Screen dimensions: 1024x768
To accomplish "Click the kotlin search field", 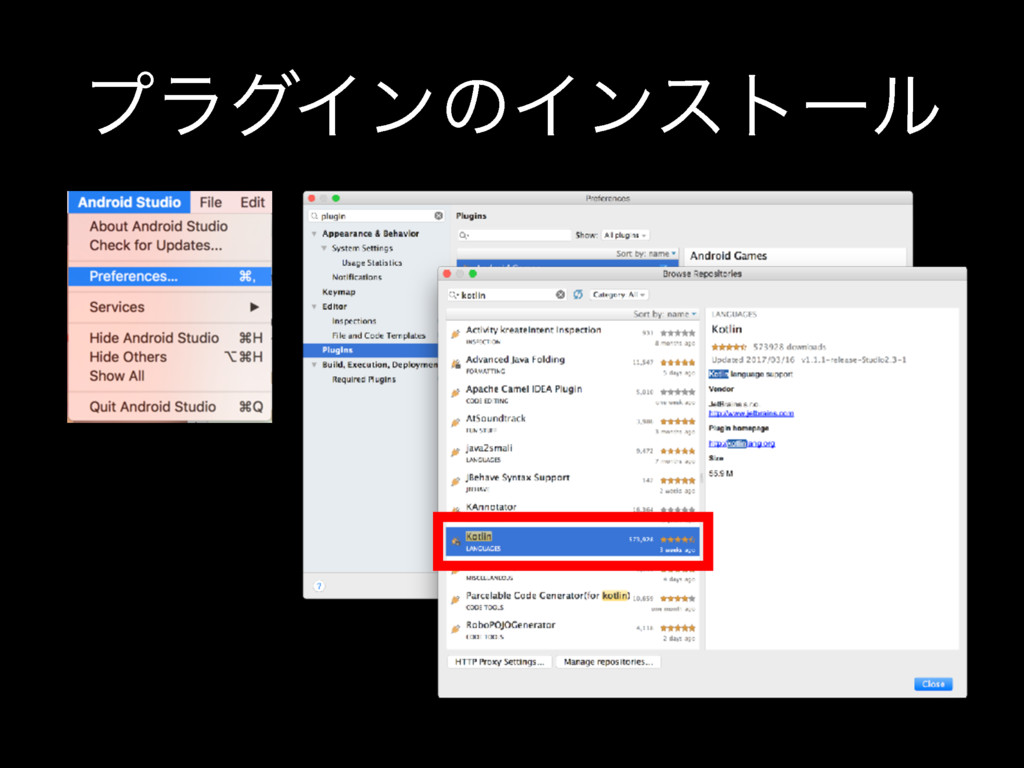I will click(x=506, y=295).
